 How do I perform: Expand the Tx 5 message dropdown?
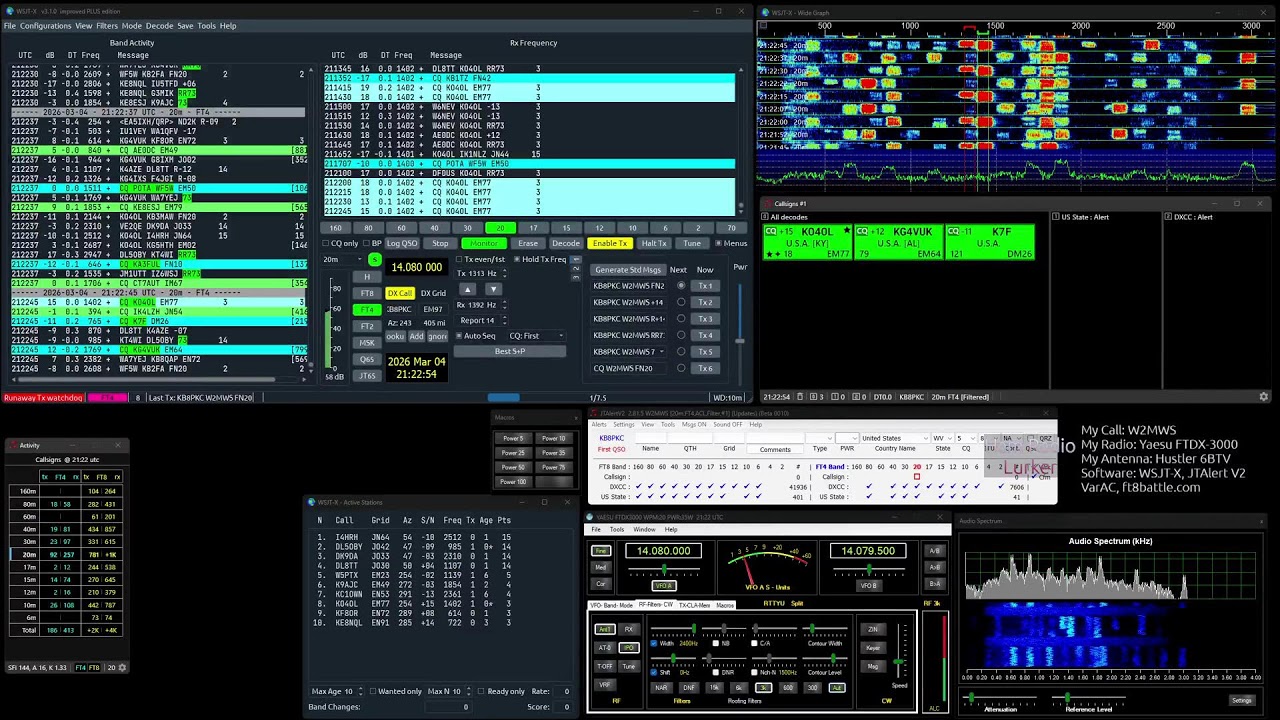click(x=662, y=352)
